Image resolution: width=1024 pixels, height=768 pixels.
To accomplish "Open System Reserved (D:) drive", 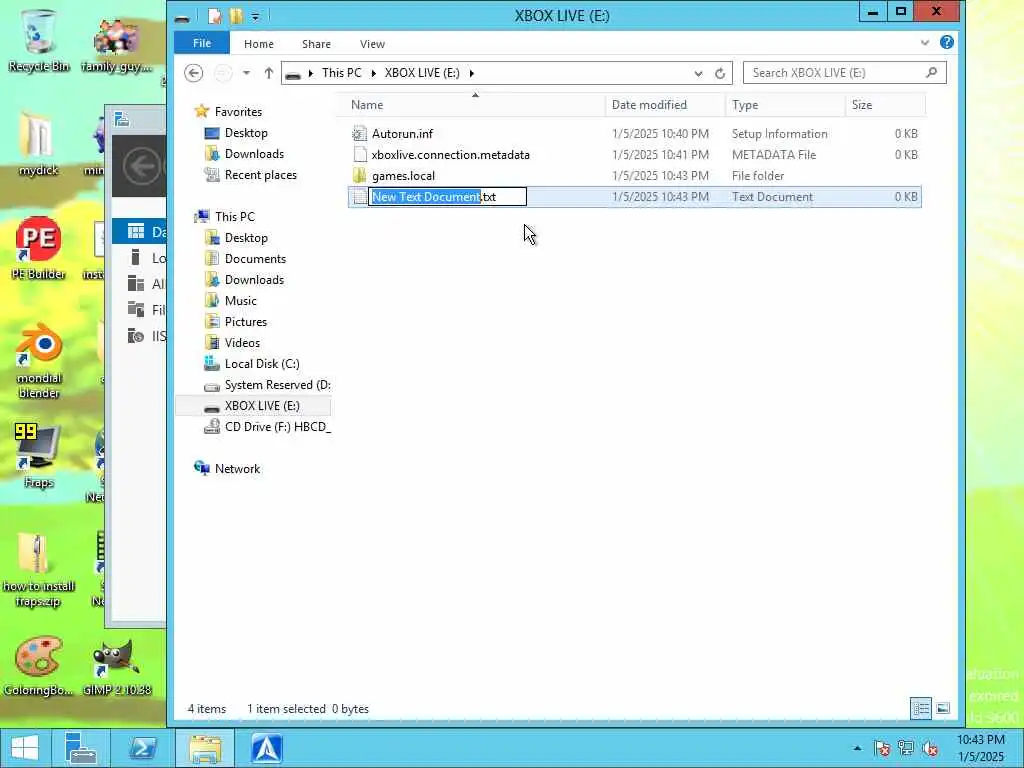I will coord(278,385).
